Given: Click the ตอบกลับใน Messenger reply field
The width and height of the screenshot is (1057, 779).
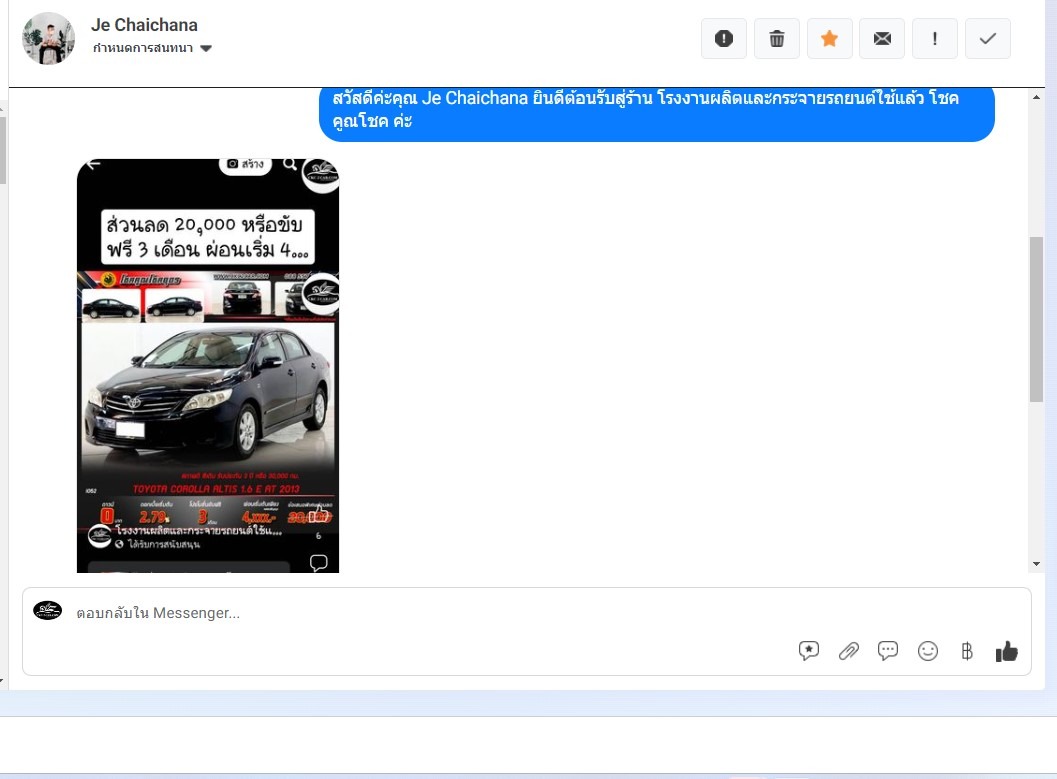Looking at the screenshot, I should pyautogui.click(x=400, y=613).
